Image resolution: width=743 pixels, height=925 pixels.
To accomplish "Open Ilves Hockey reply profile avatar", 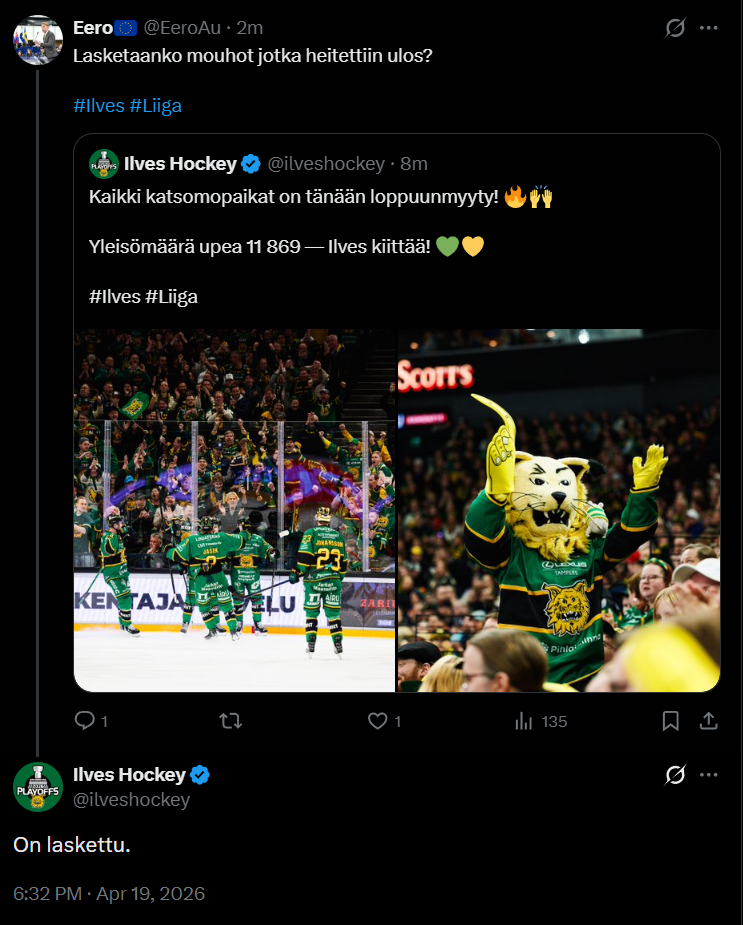I will click(38, 786).
